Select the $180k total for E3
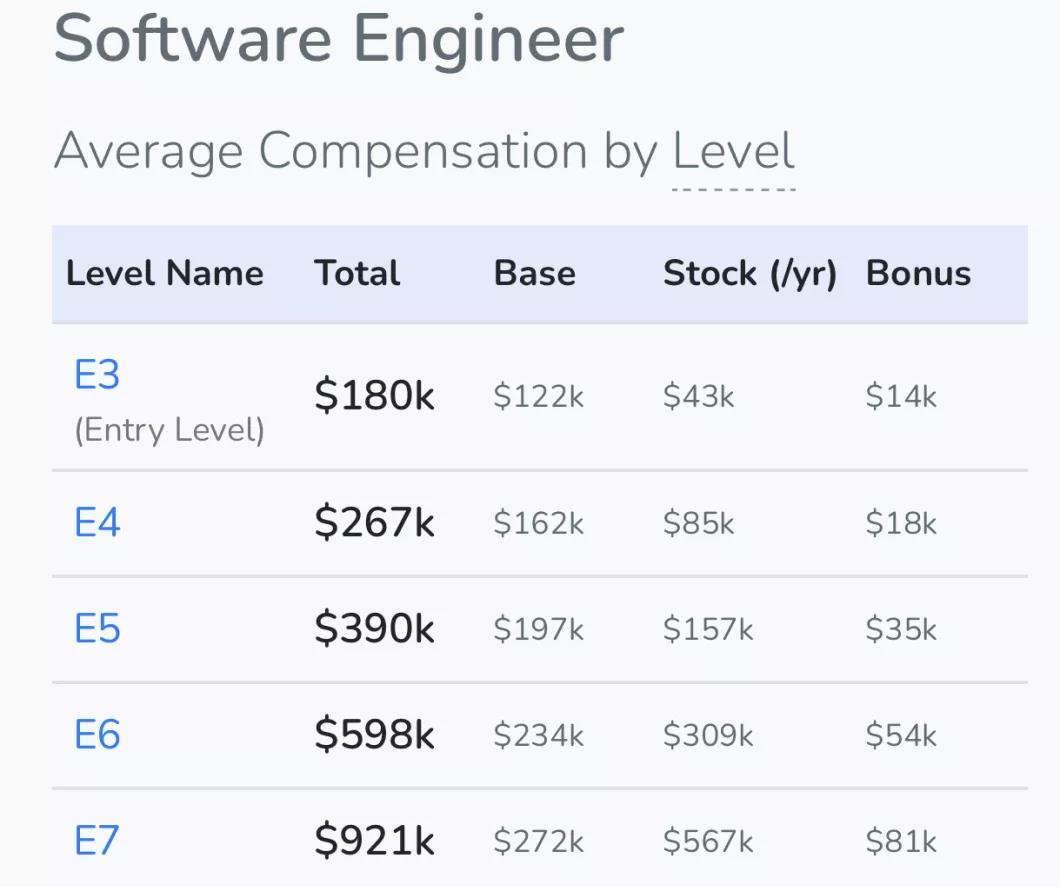This screenshot has width=1060, height=887. point(374,397)
